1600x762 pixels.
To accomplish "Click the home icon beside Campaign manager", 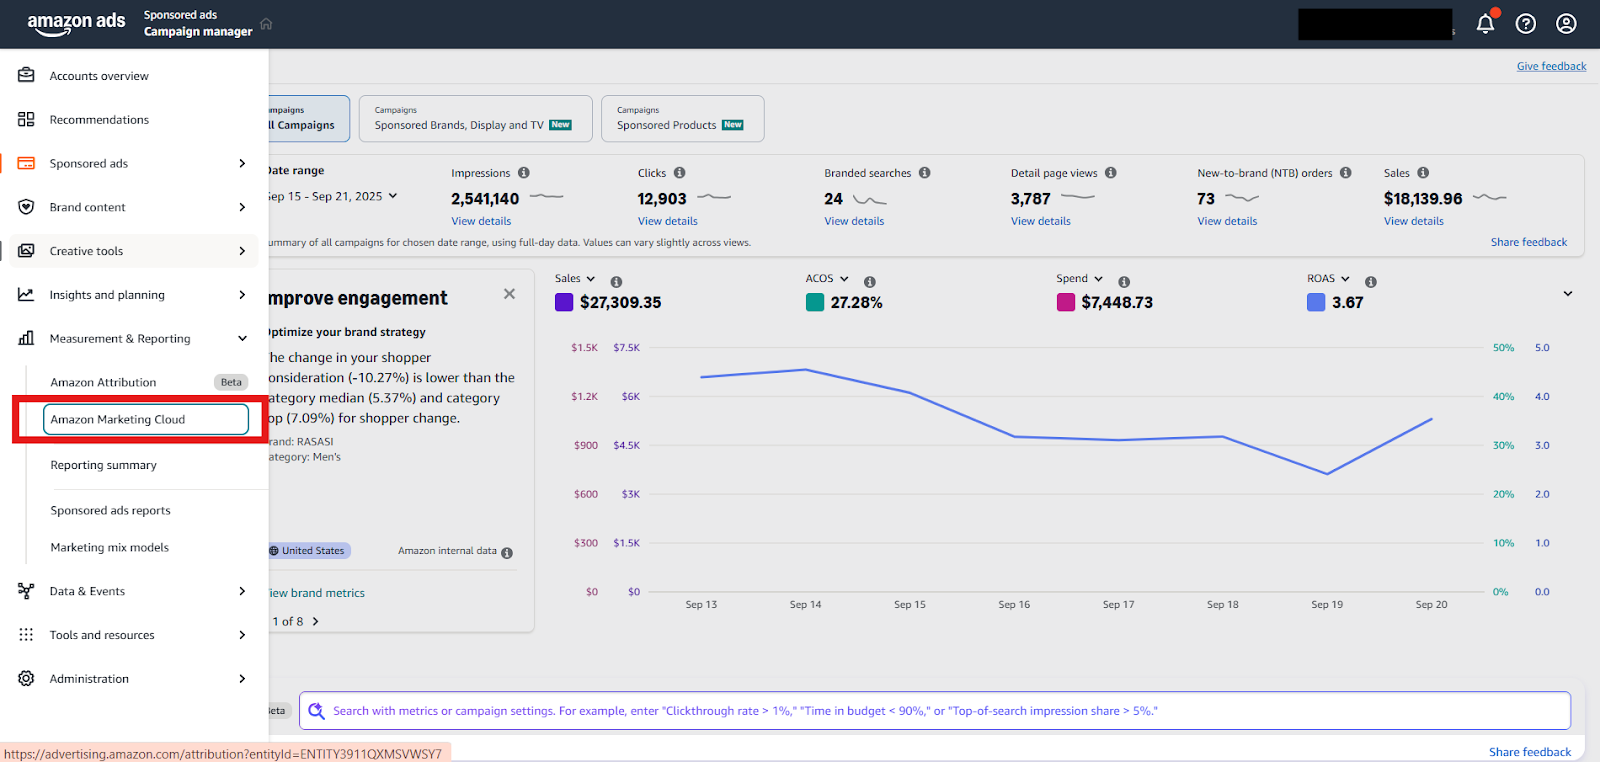I will [266, 24].
